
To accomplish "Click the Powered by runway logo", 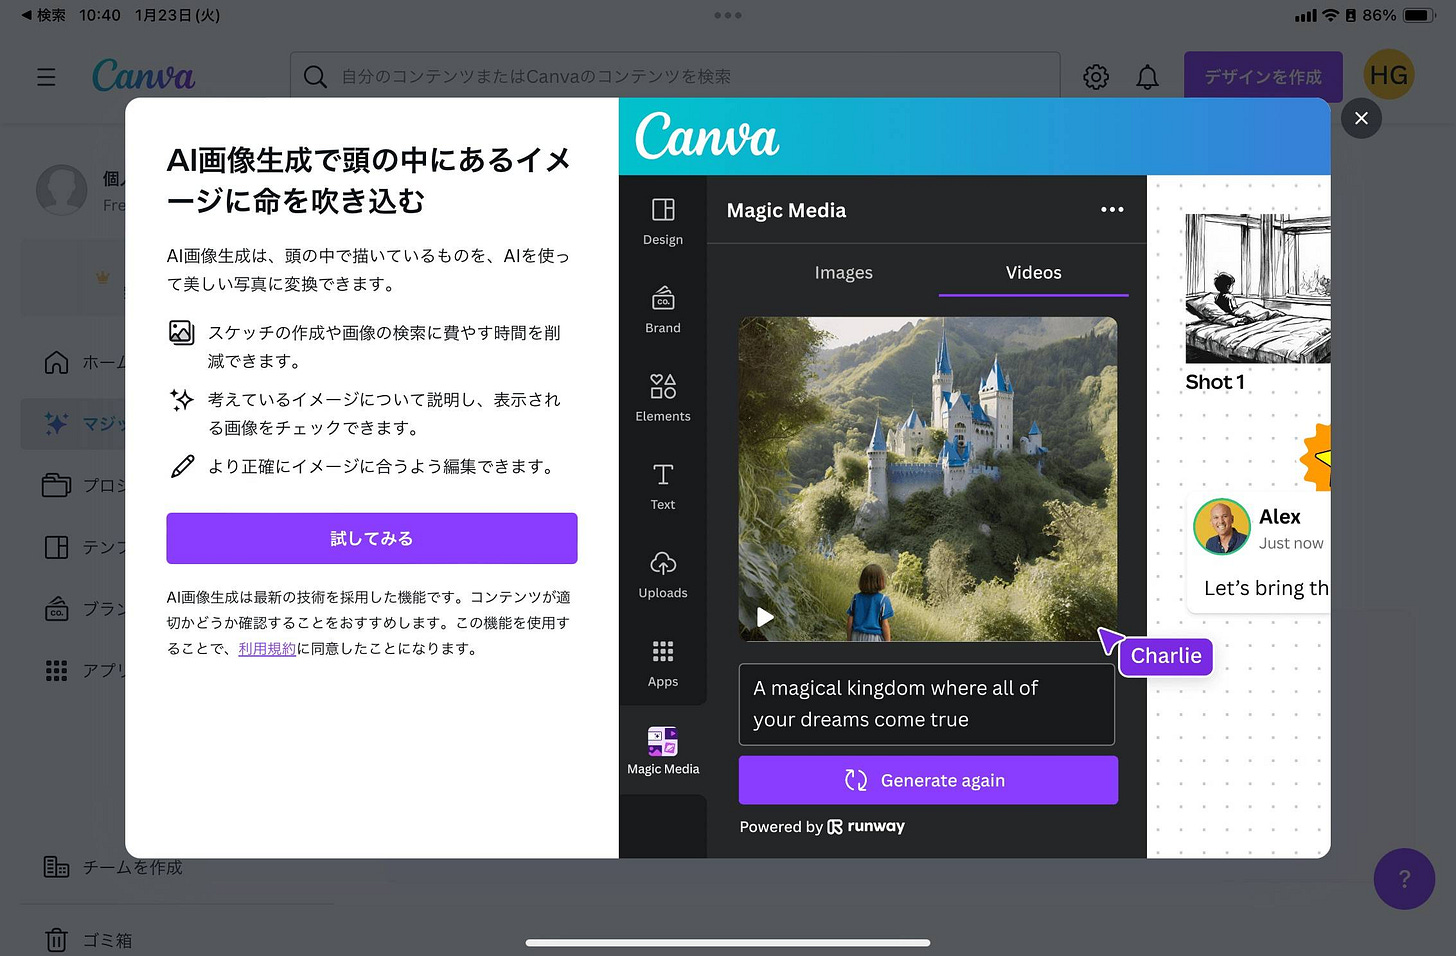I will click(x=866, y=827).
